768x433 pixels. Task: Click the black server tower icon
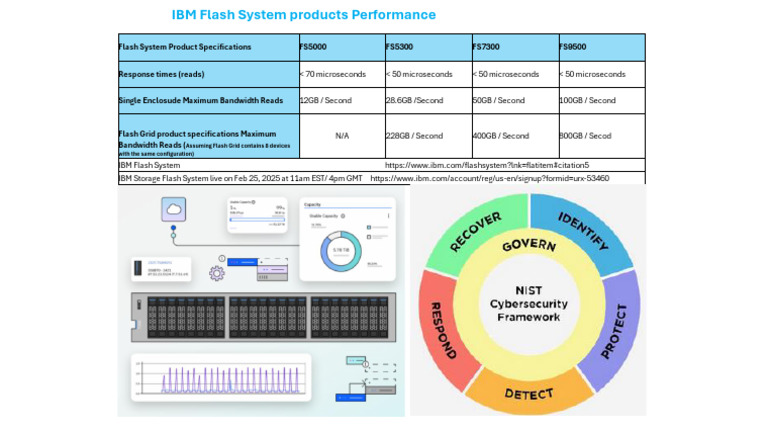click(138, 268)
